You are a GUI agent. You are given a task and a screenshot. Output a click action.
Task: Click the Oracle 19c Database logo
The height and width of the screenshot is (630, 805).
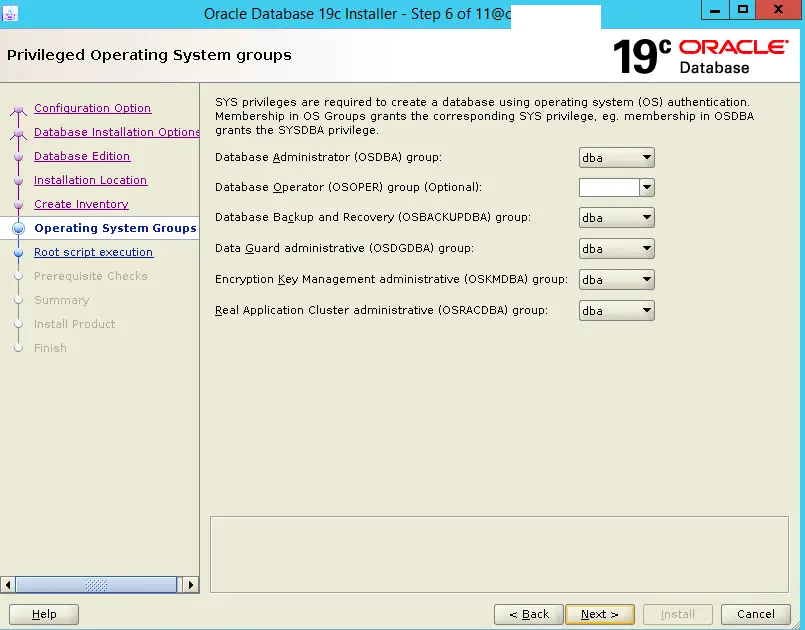tap(700, 56)
